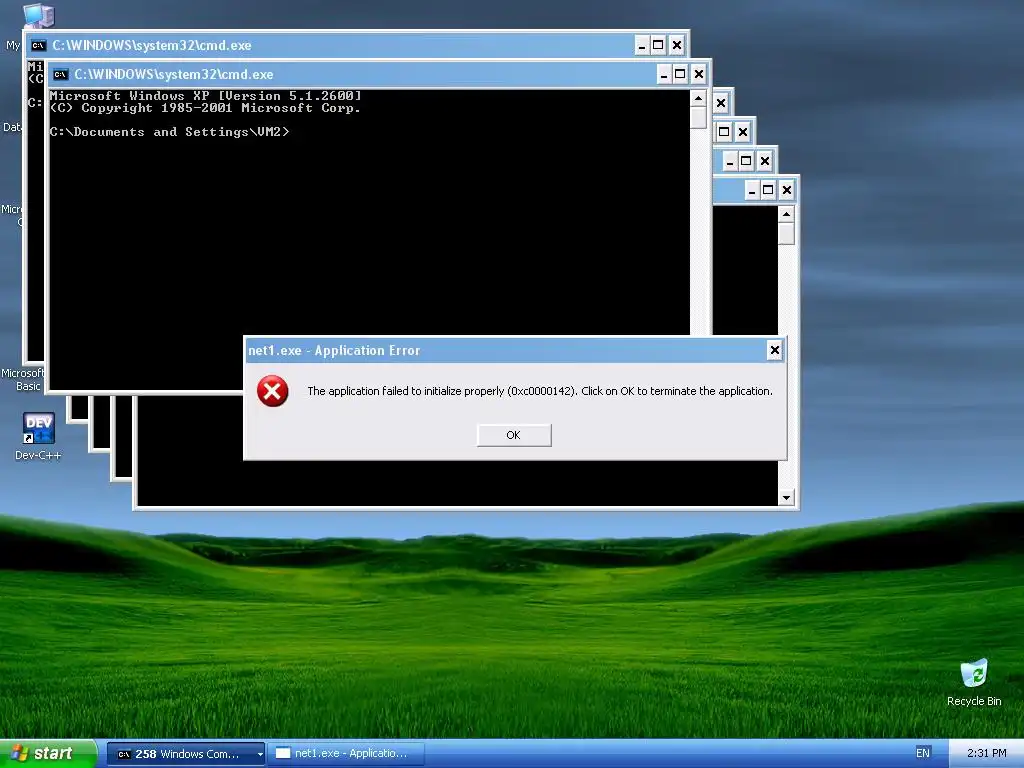This screenshot has width=1024, height=768.
Task: Click the 2:31 PM system clock
Action: (x=986, y=753)
